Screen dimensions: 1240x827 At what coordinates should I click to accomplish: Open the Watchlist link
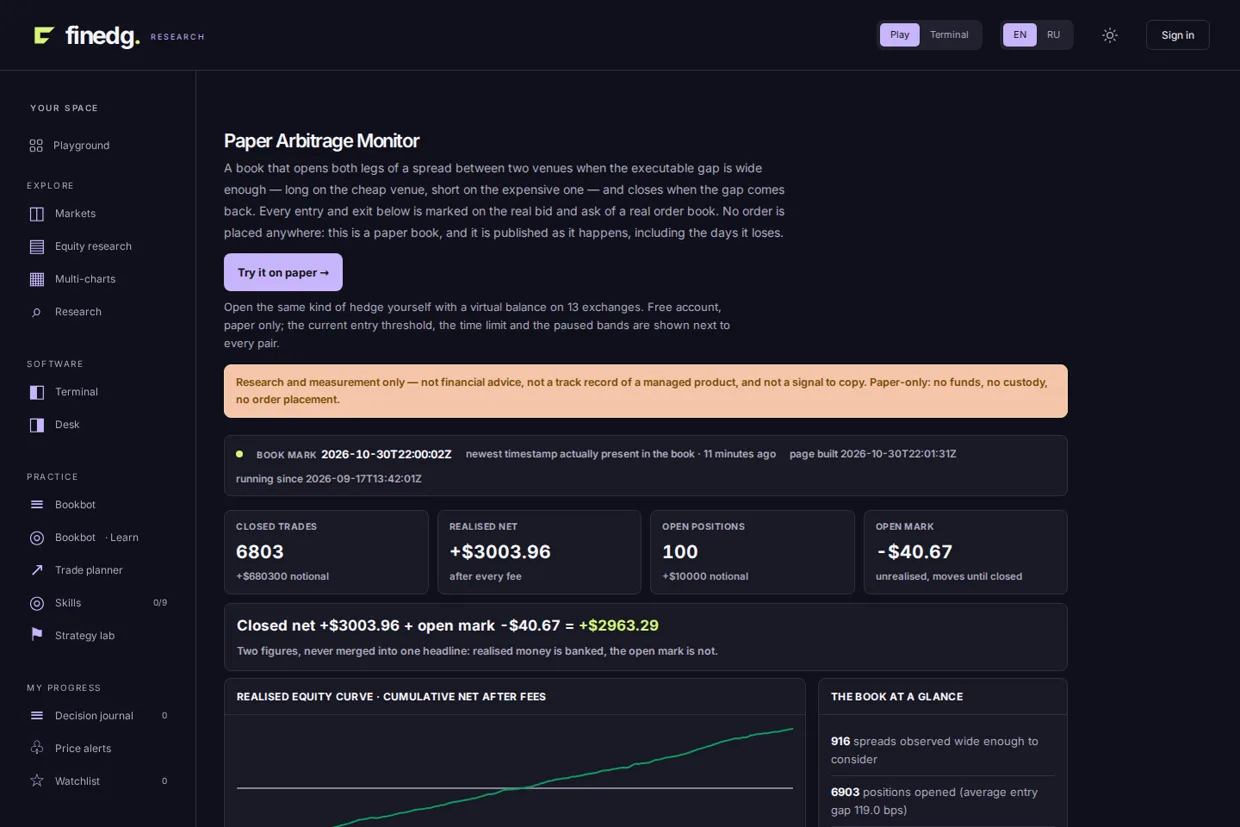point(77,781)
